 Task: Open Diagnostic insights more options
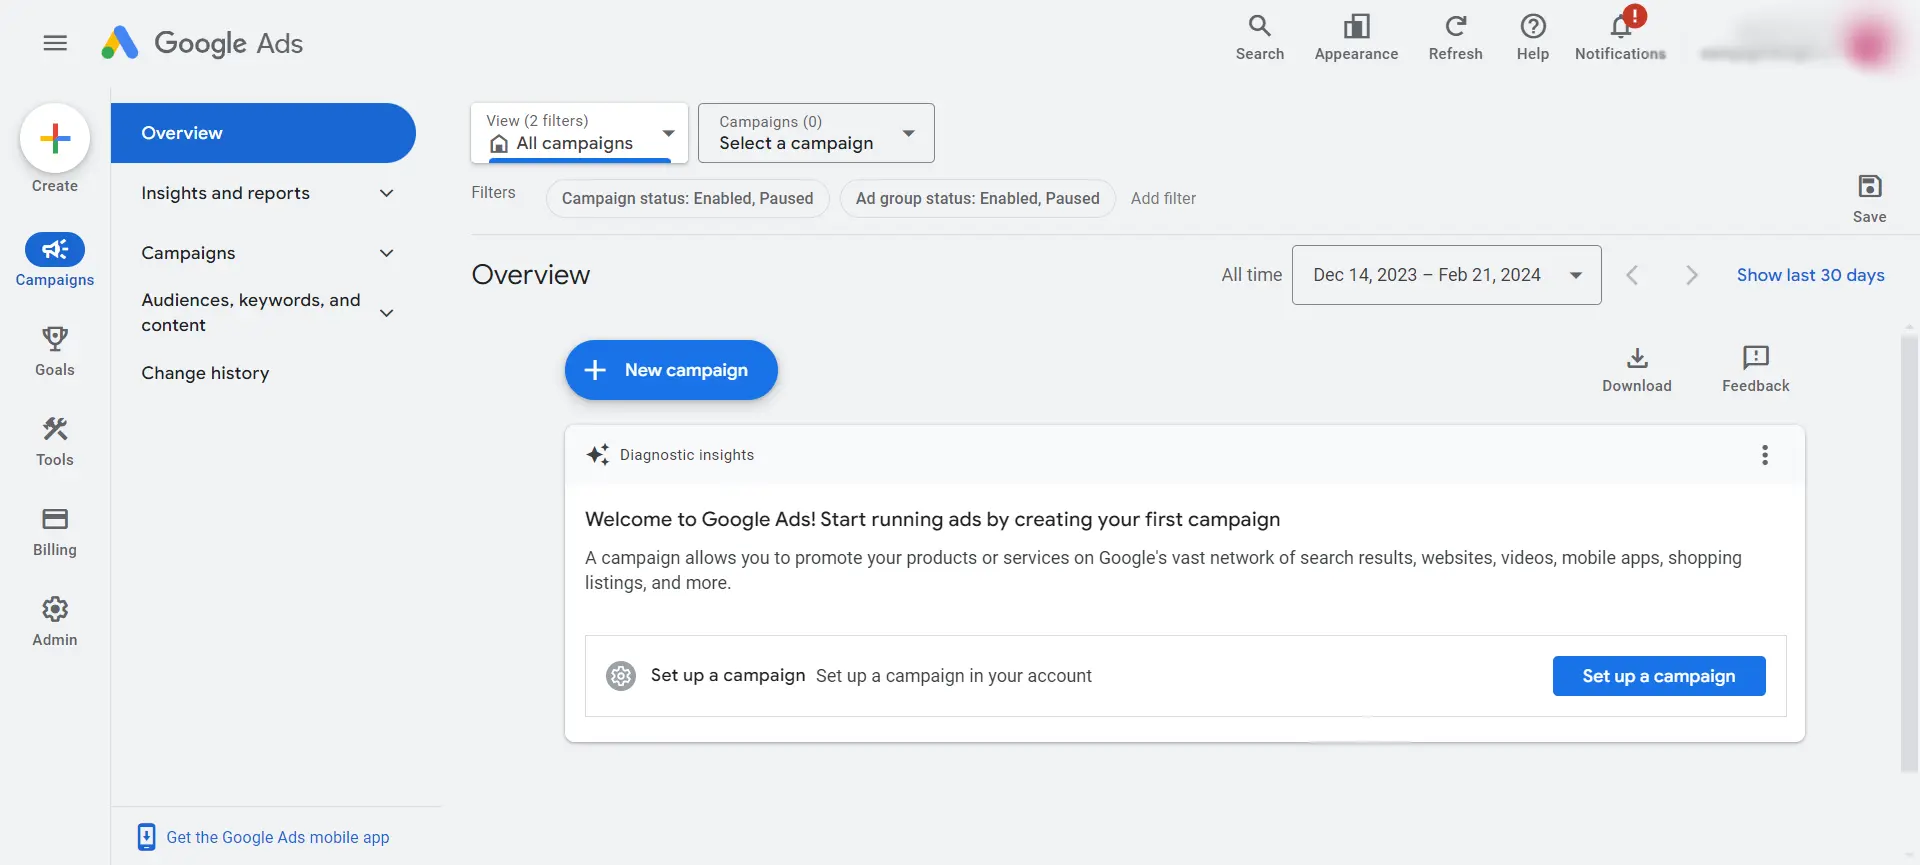[x=1765, y=455]
